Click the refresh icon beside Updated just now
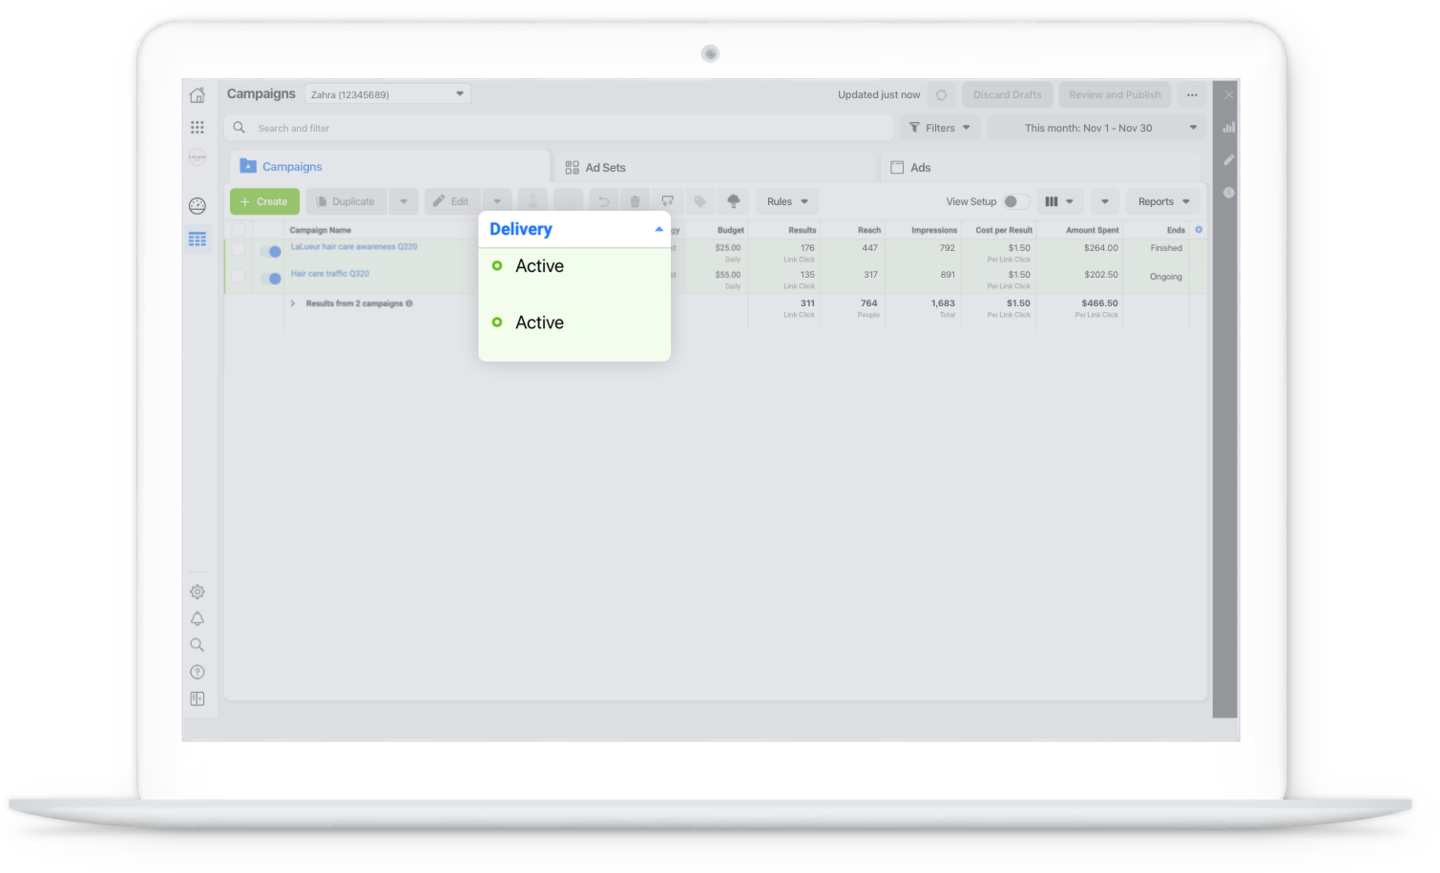 [941, 95]
